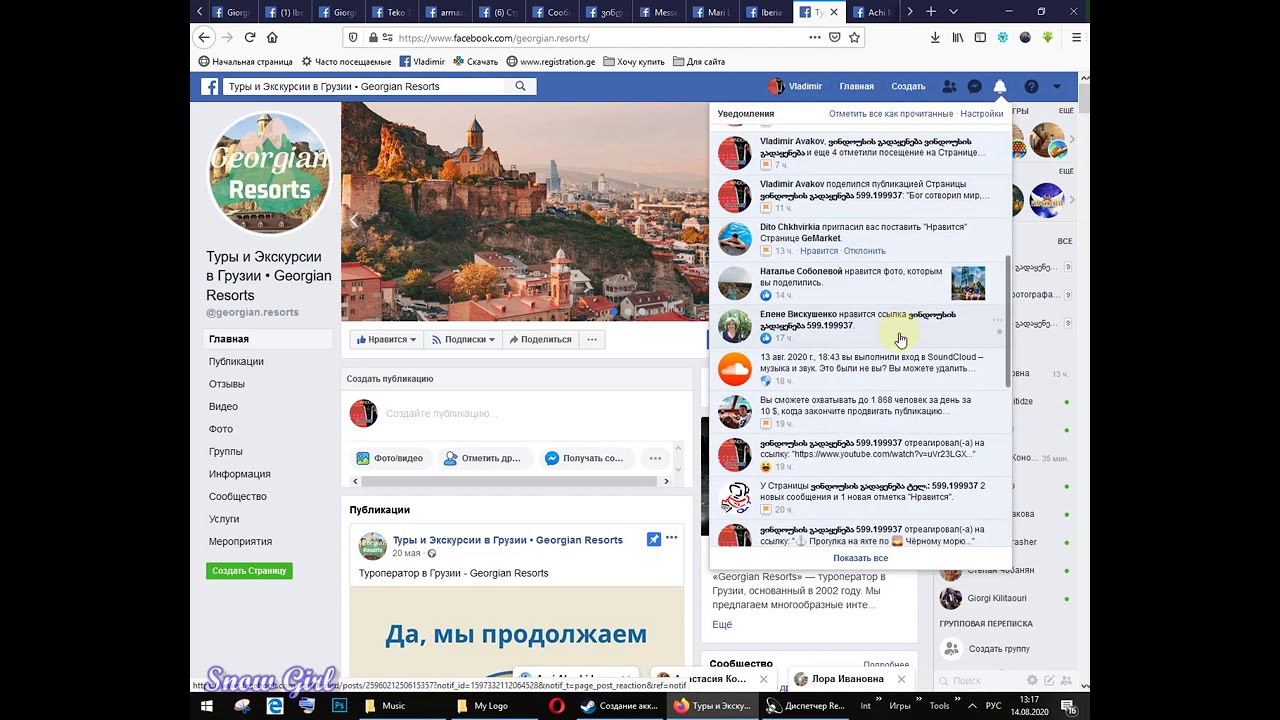Mark Елене Вискушенко notification read dot
1280x720 pixels.
[x=997, y=332]
